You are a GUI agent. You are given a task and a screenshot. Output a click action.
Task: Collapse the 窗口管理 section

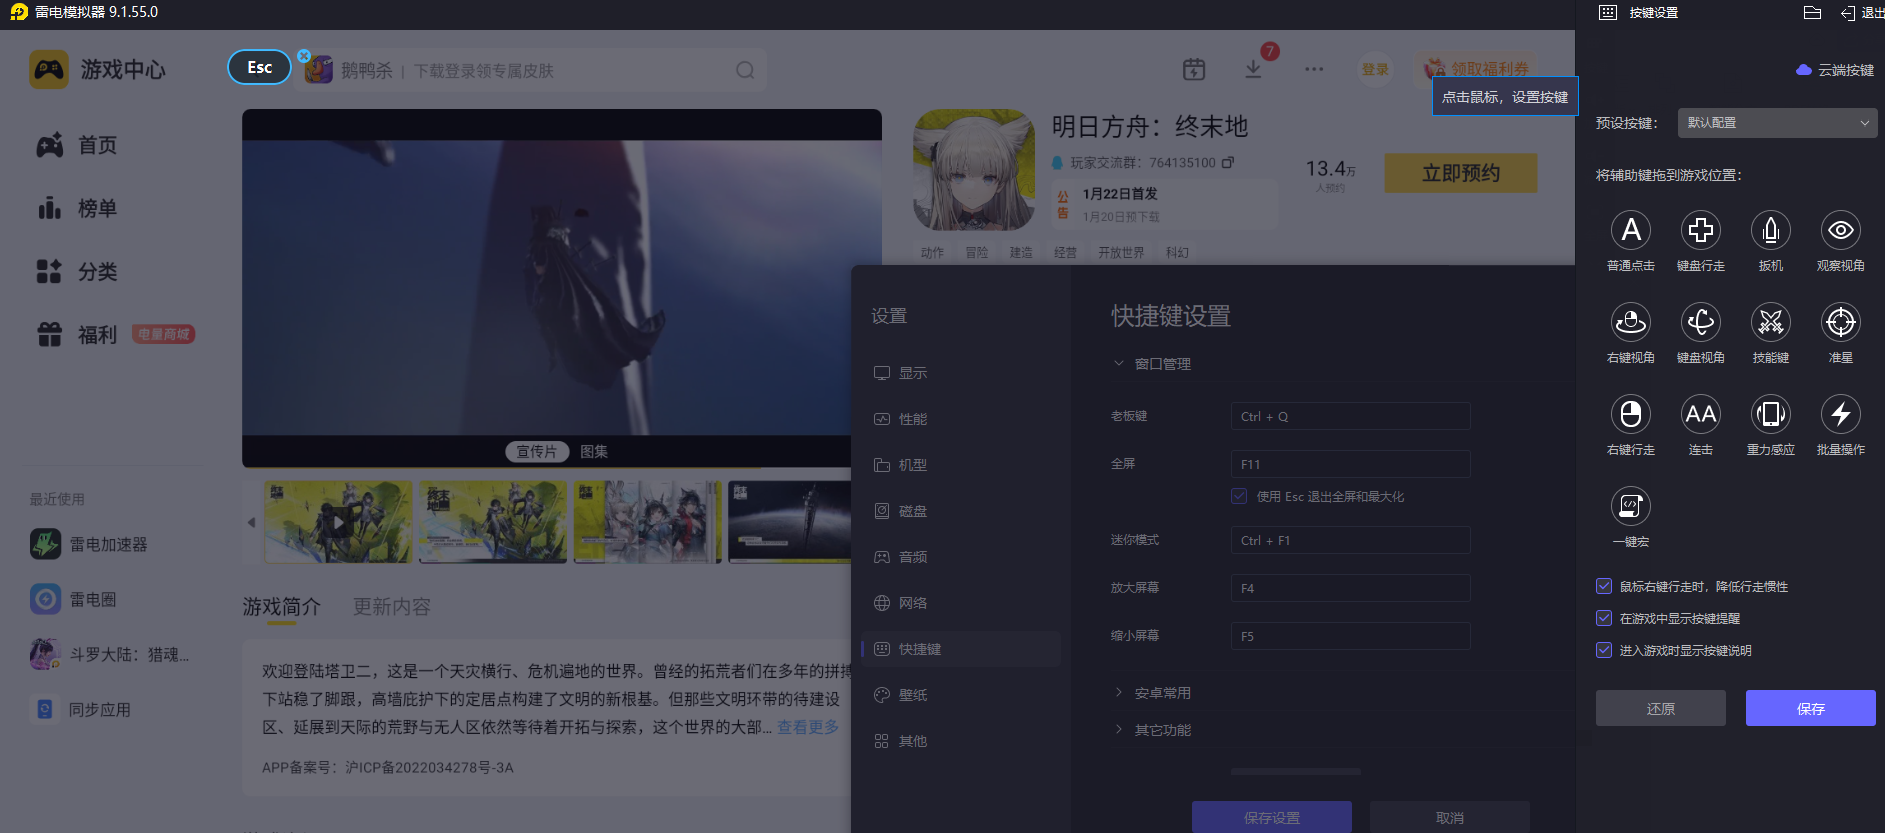tap(1152, 364)
